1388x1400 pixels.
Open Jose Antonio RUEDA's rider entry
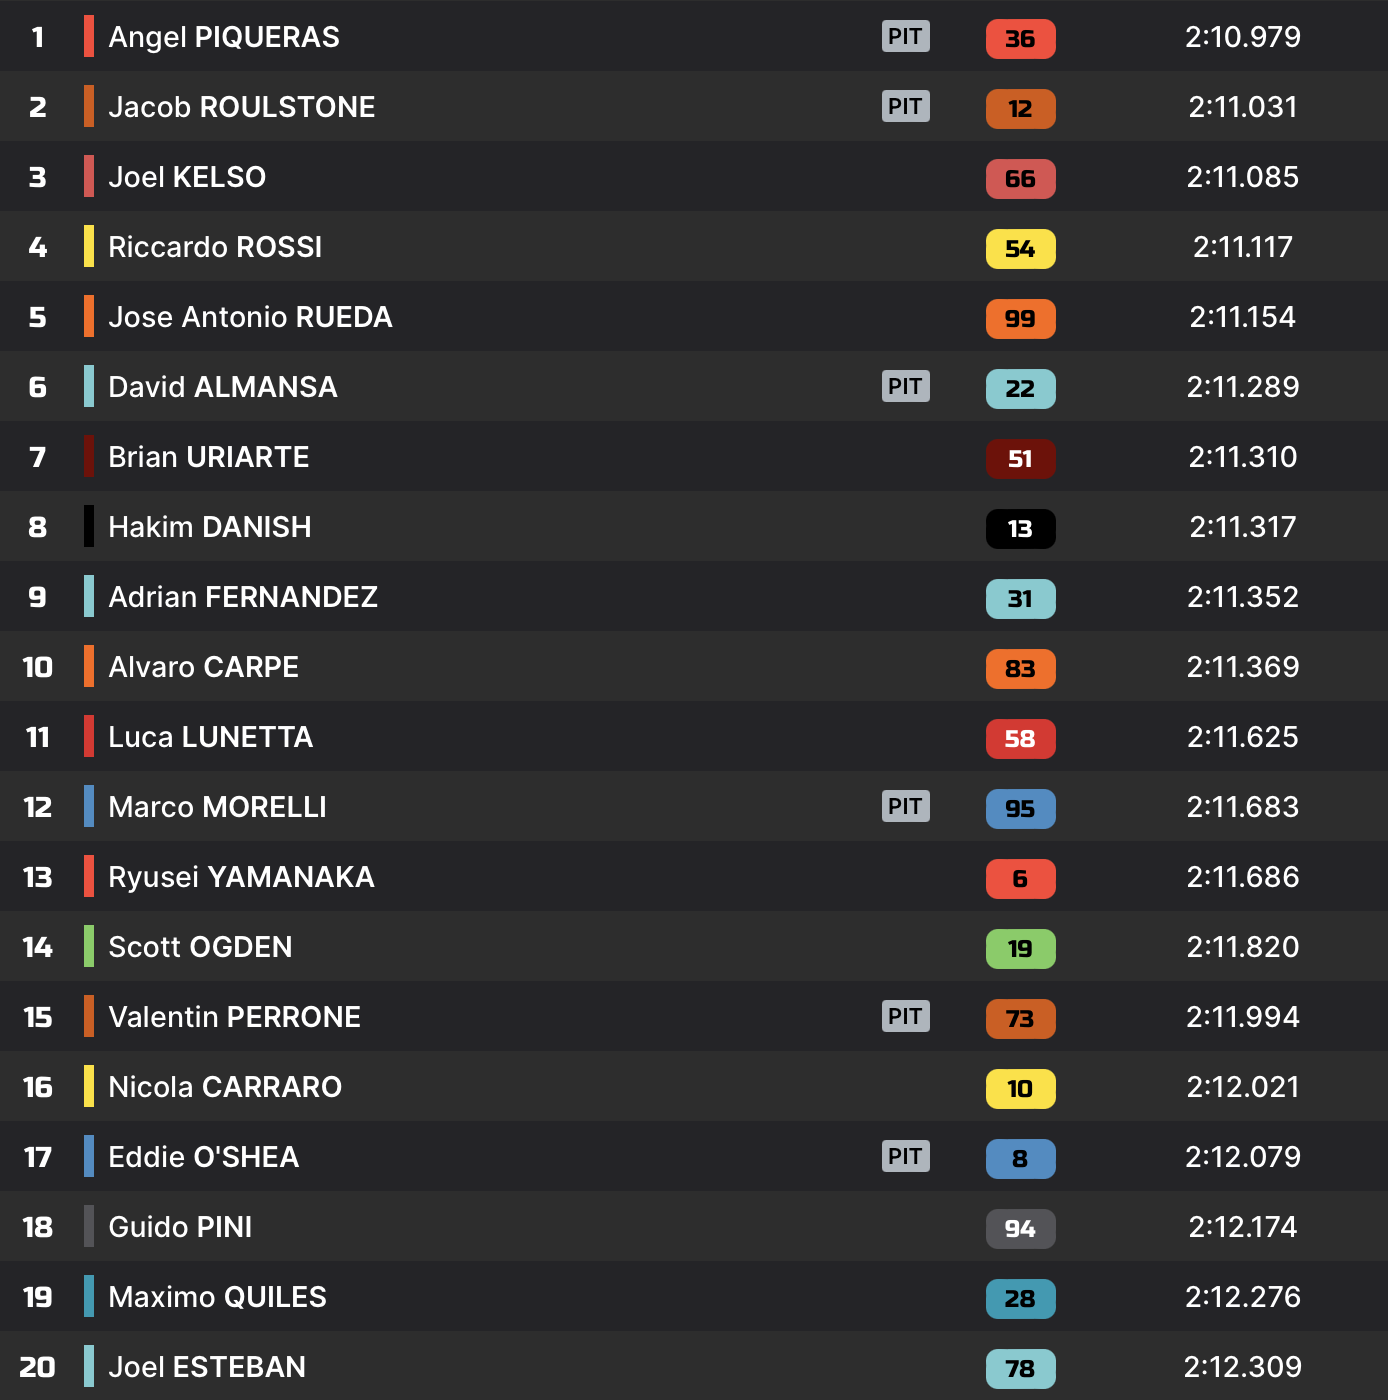250,317
